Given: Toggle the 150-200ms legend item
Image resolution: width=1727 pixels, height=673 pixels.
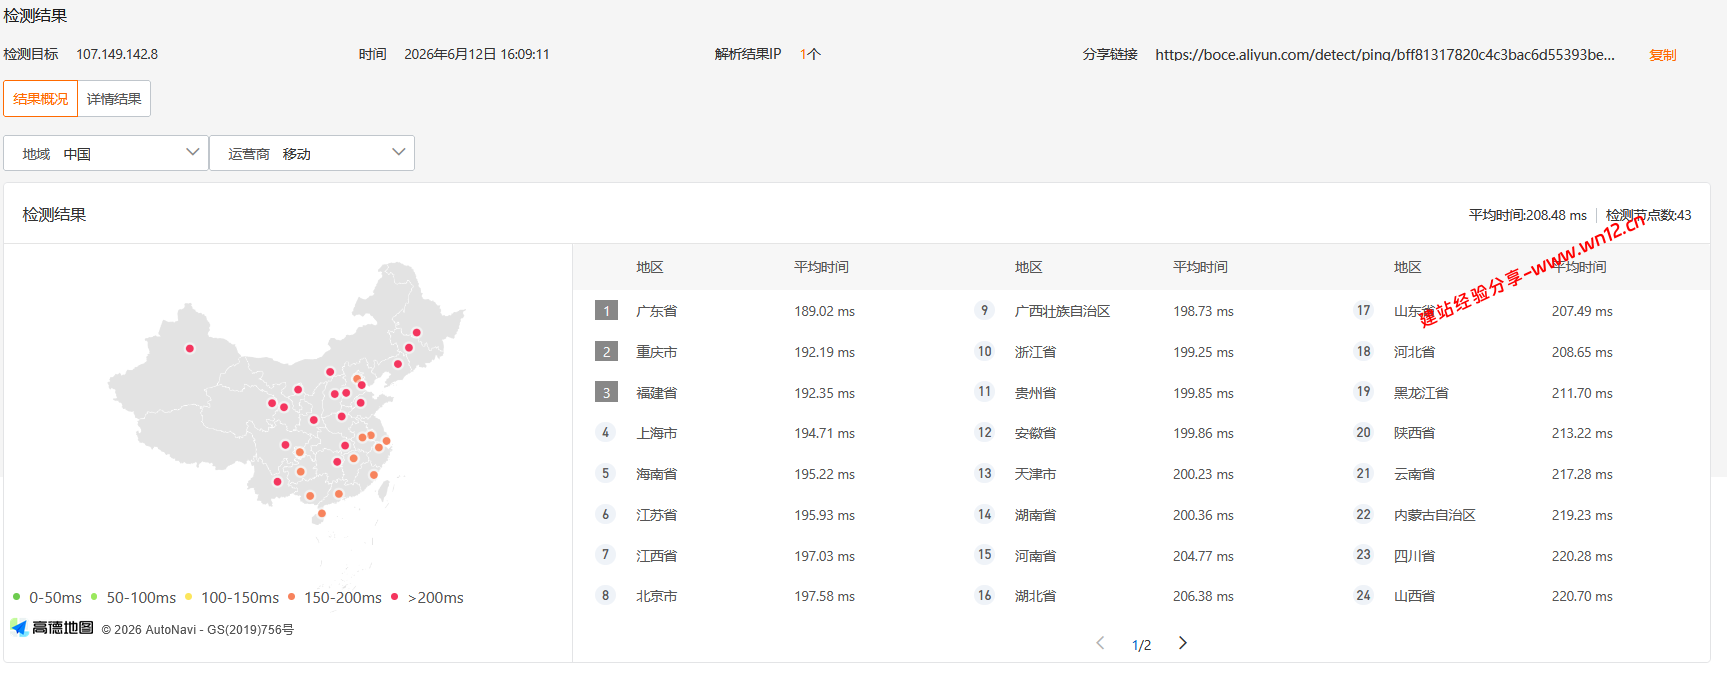Looking at the screenshot, I should pyautogui.click(x=335, y=597).
